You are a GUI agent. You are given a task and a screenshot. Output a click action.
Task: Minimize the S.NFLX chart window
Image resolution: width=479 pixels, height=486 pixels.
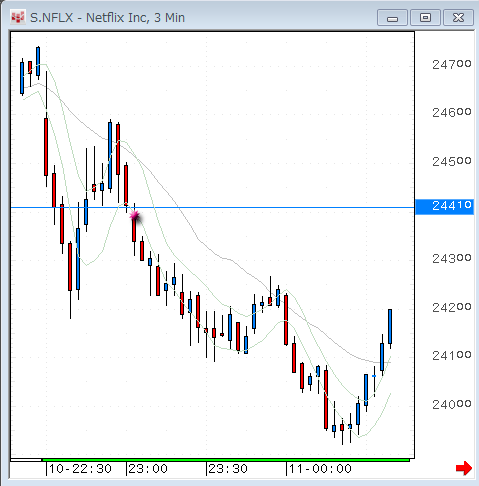pos(392,18)
